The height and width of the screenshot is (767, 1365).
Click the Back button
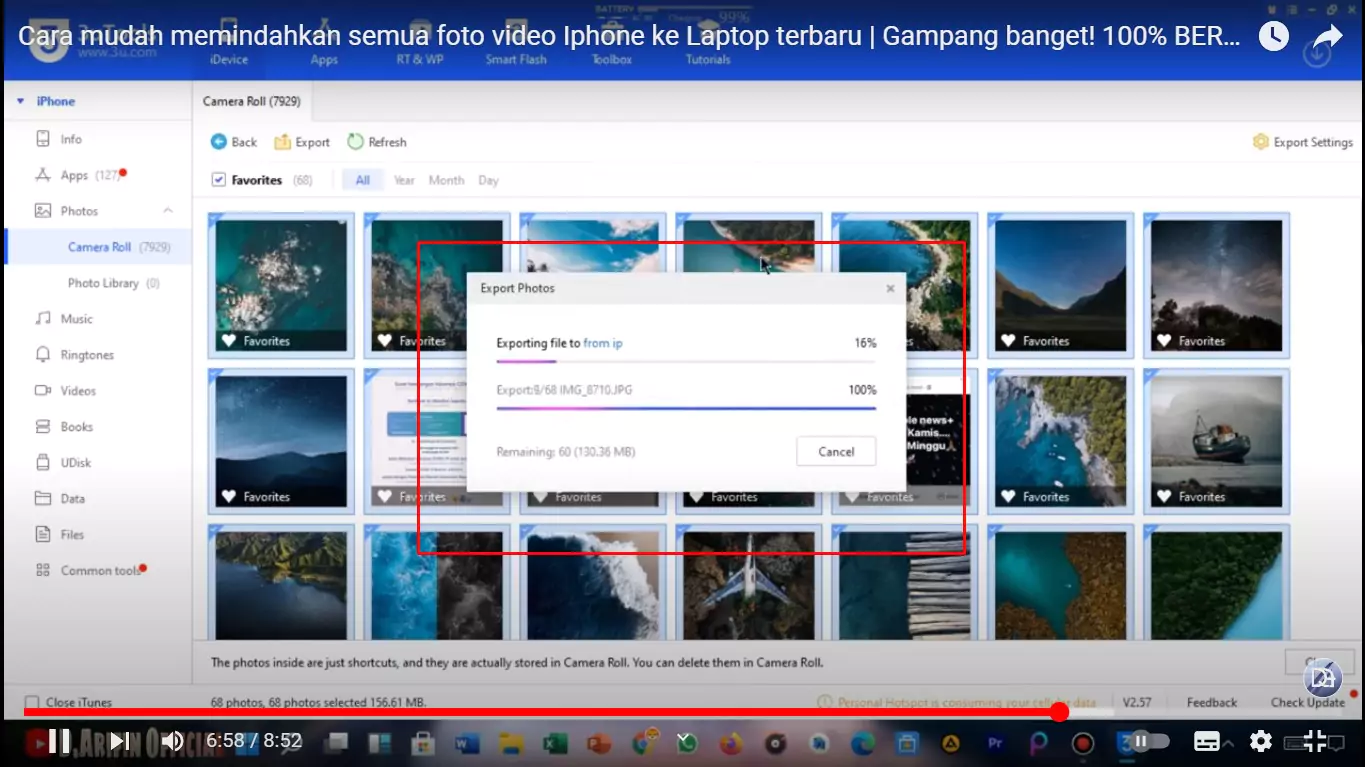(x=234, y=142)
